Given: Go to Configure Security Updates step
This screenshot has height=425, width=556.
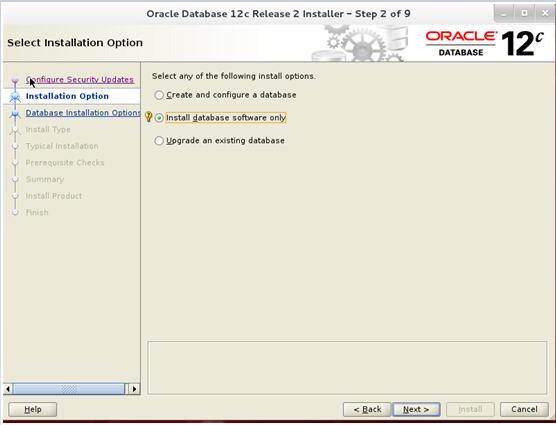Looking at the screenshot, I should pos(80,80).
